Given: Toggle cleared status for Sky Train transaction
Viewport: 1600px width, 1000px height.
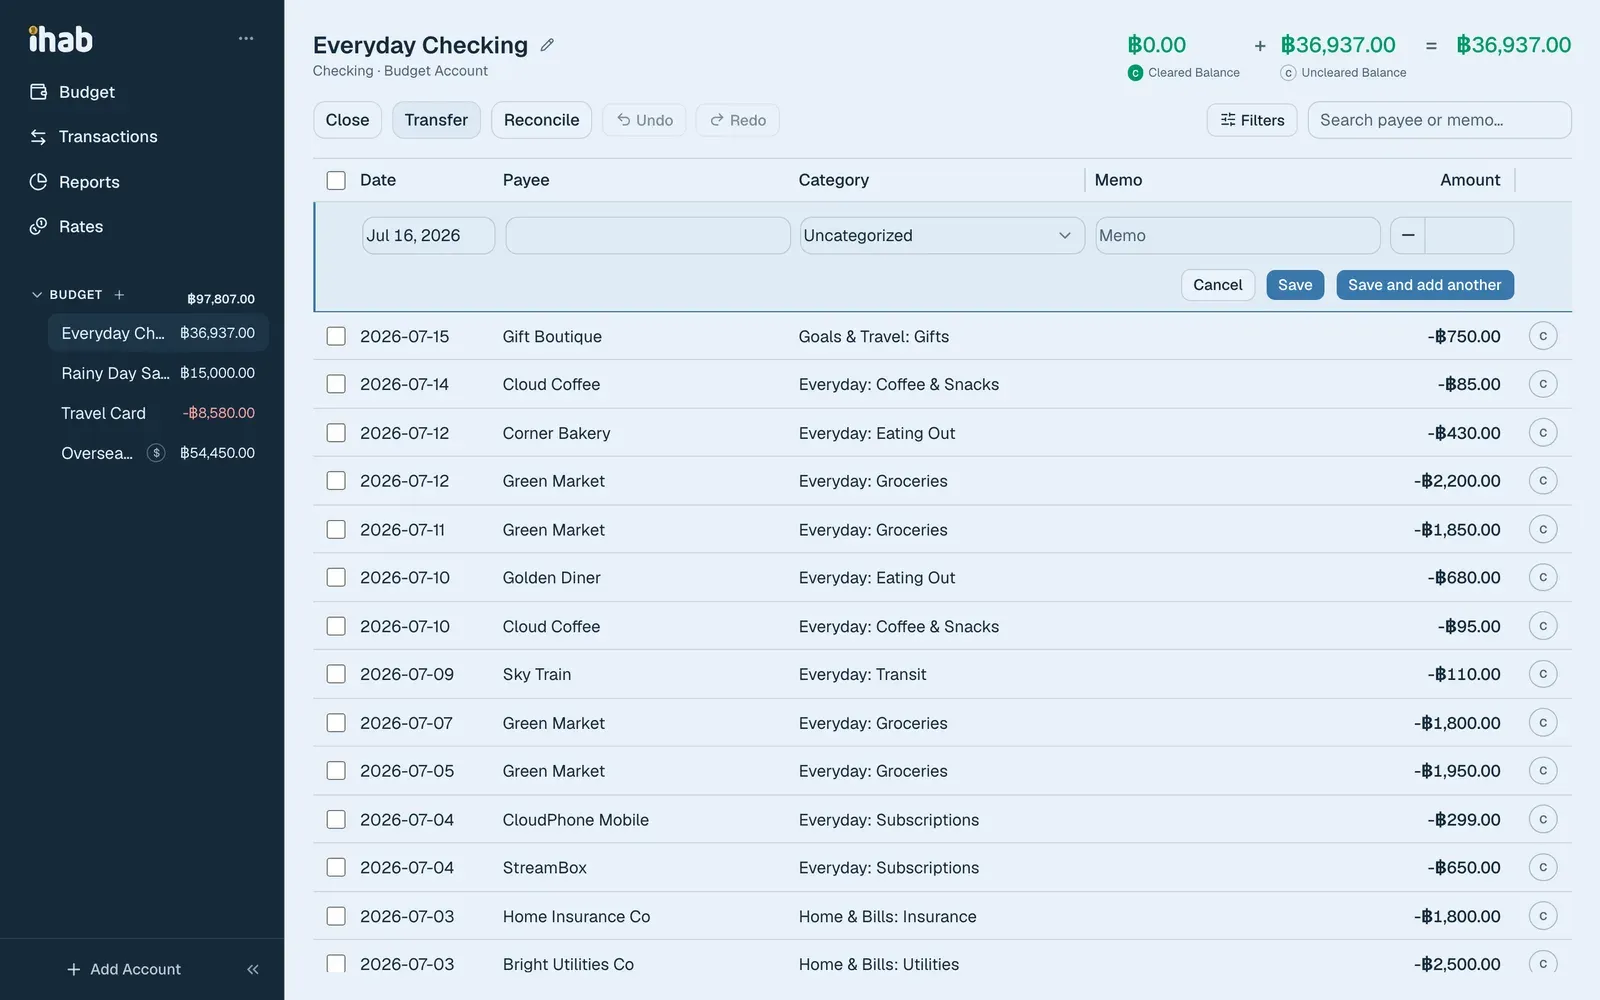Looking at the screenshot, I should pyautogui.click(x=1543, y=674).
